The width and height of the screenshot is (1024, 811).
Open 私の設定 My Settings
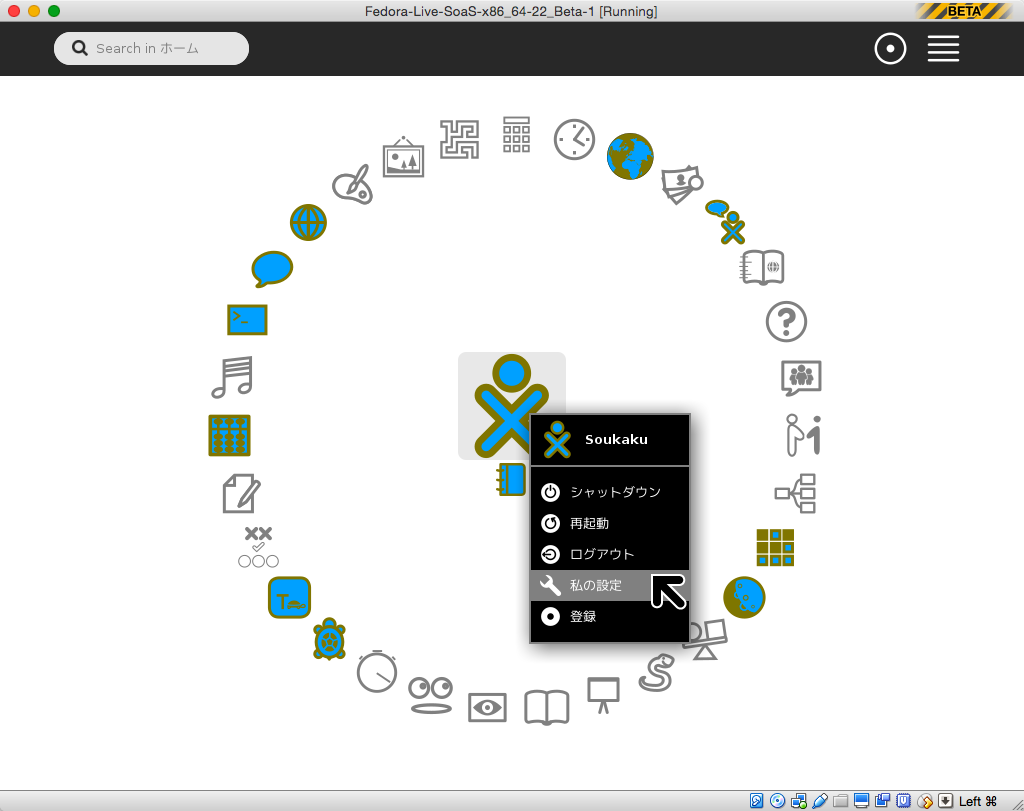(610, 585)
